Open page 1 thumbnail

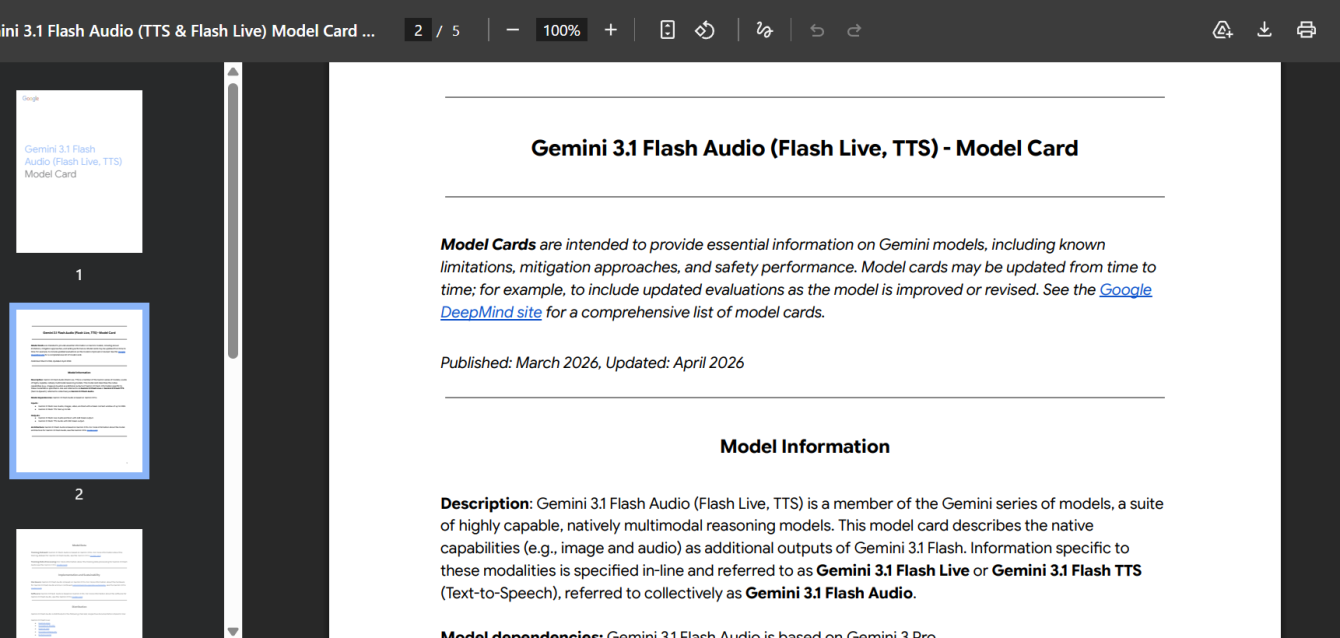click(x=79, y=171)
